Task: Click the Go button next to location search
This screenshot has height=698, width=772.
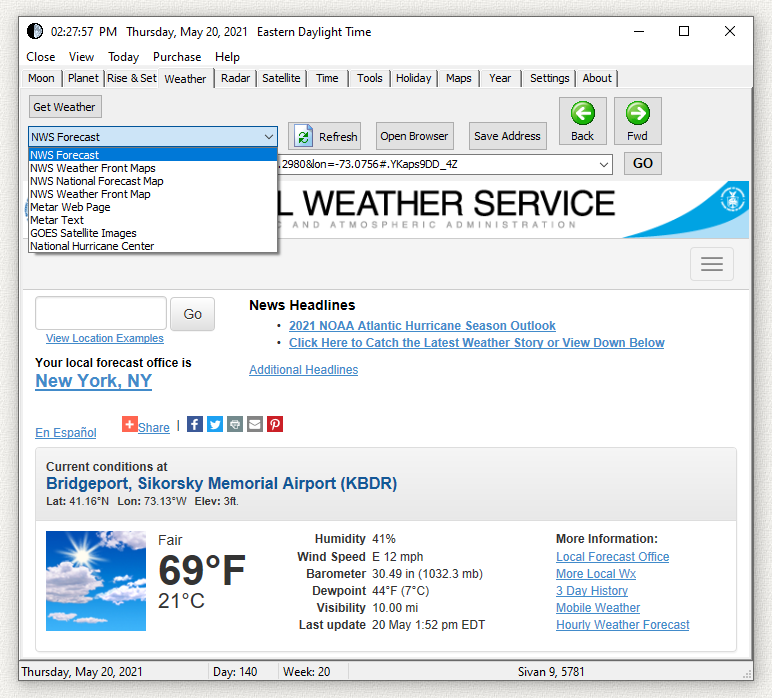Action: [193, 314]
